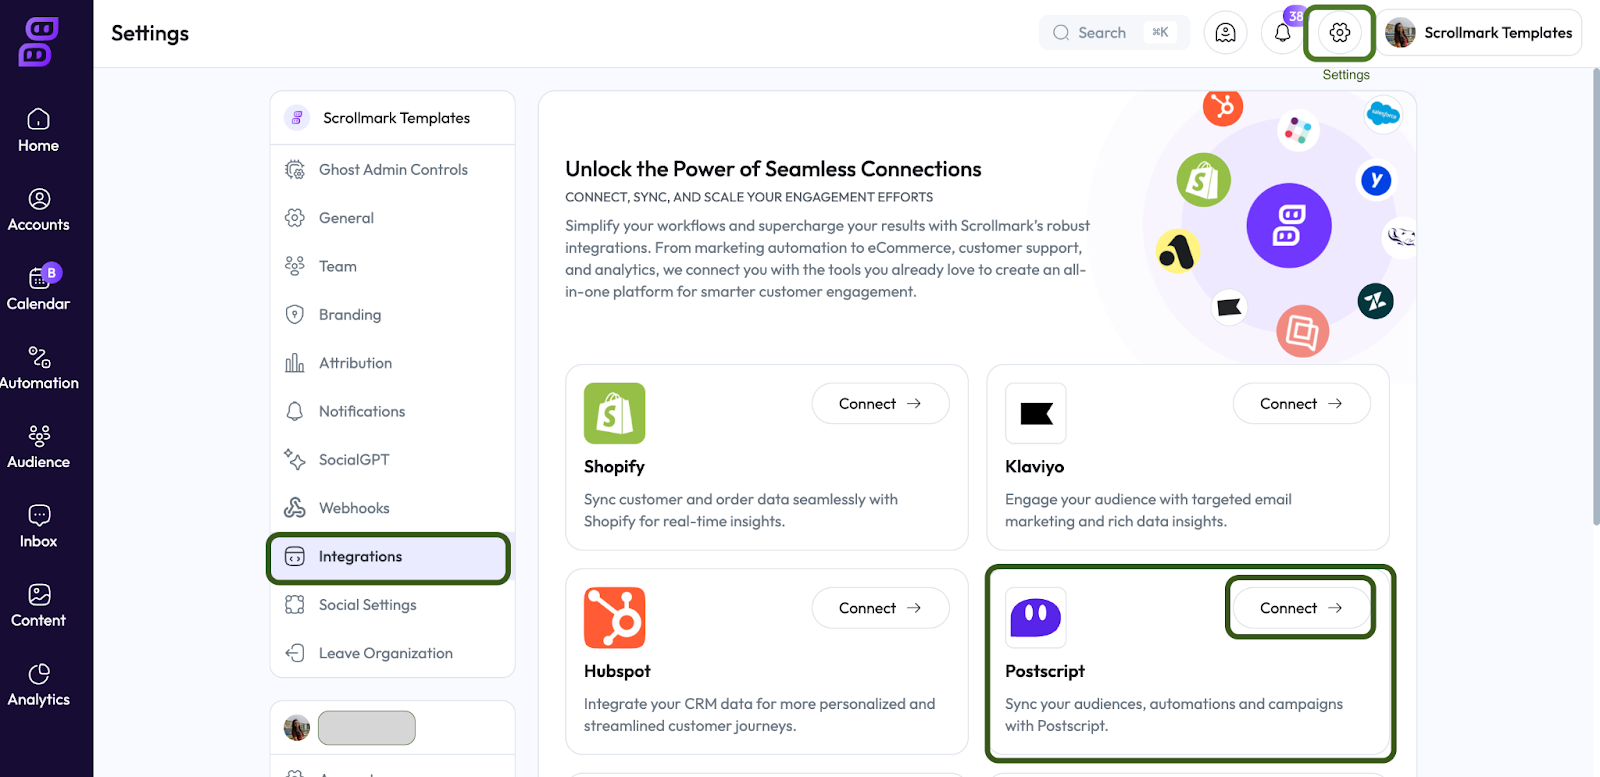1600x777 pixels.
Task: Open SocialGPT settings
Action: point(354,460)
